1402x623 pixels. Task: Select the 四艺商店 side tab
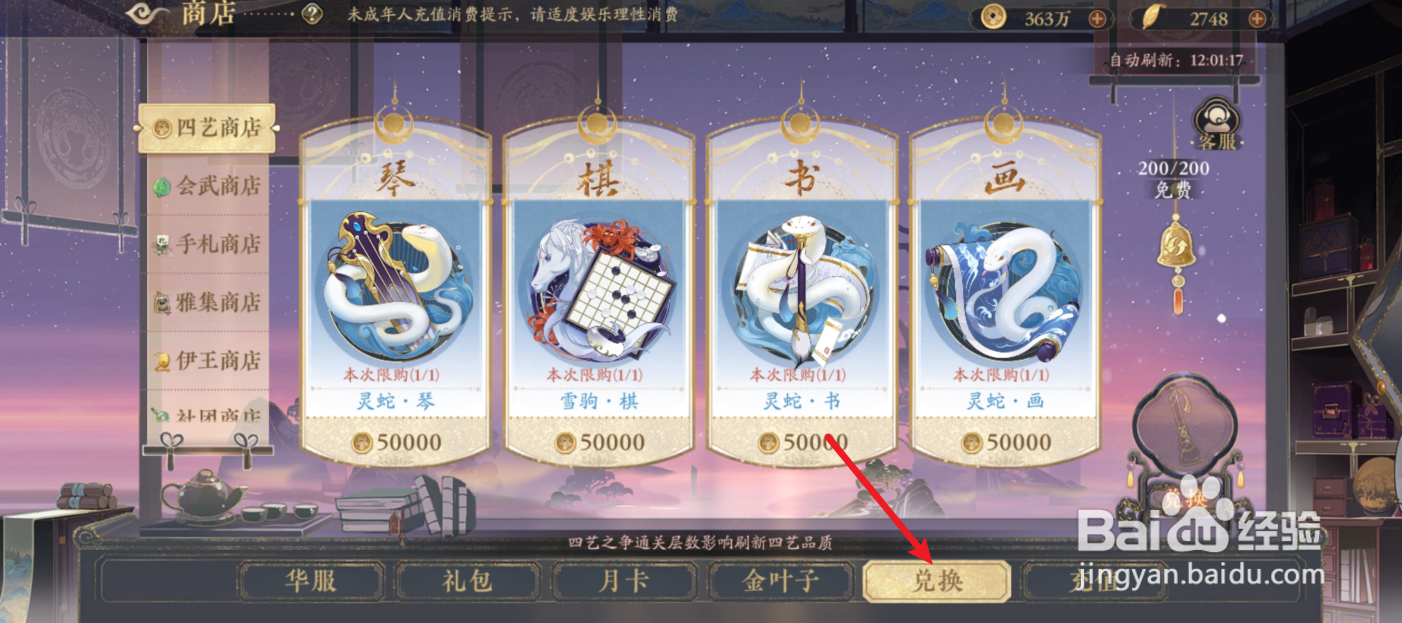[x=207, y=128]
